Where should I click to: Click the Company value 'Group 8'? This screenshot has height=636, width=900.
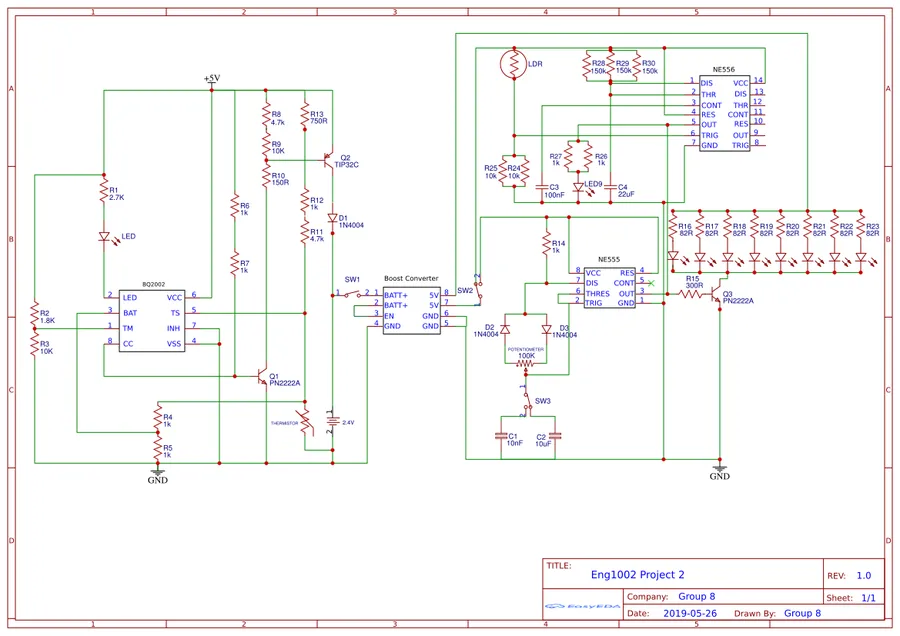pos(697,596)
